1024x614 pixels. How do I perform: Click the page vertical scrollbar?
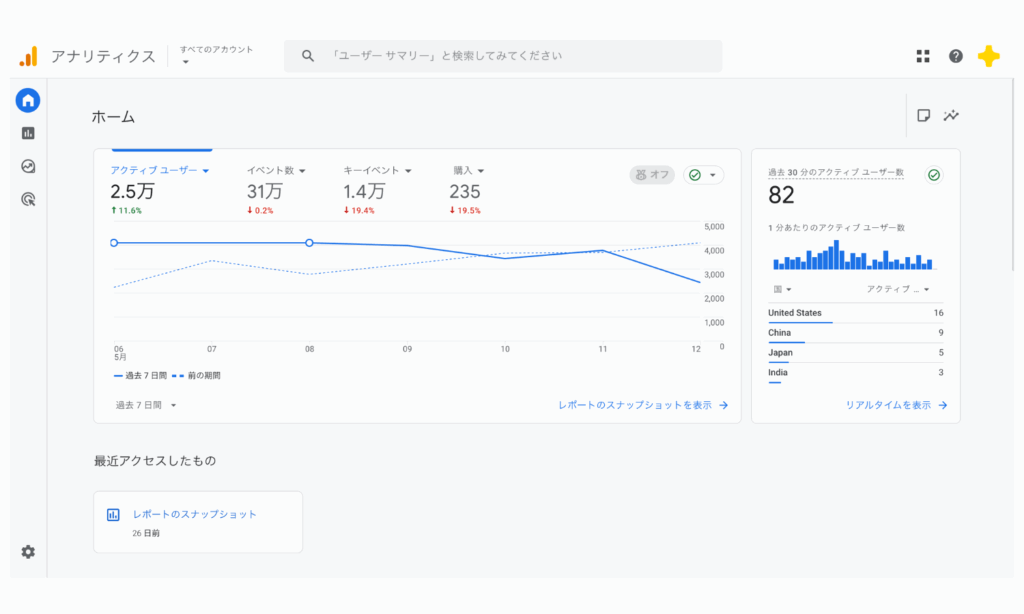[x=1012, y=175]
